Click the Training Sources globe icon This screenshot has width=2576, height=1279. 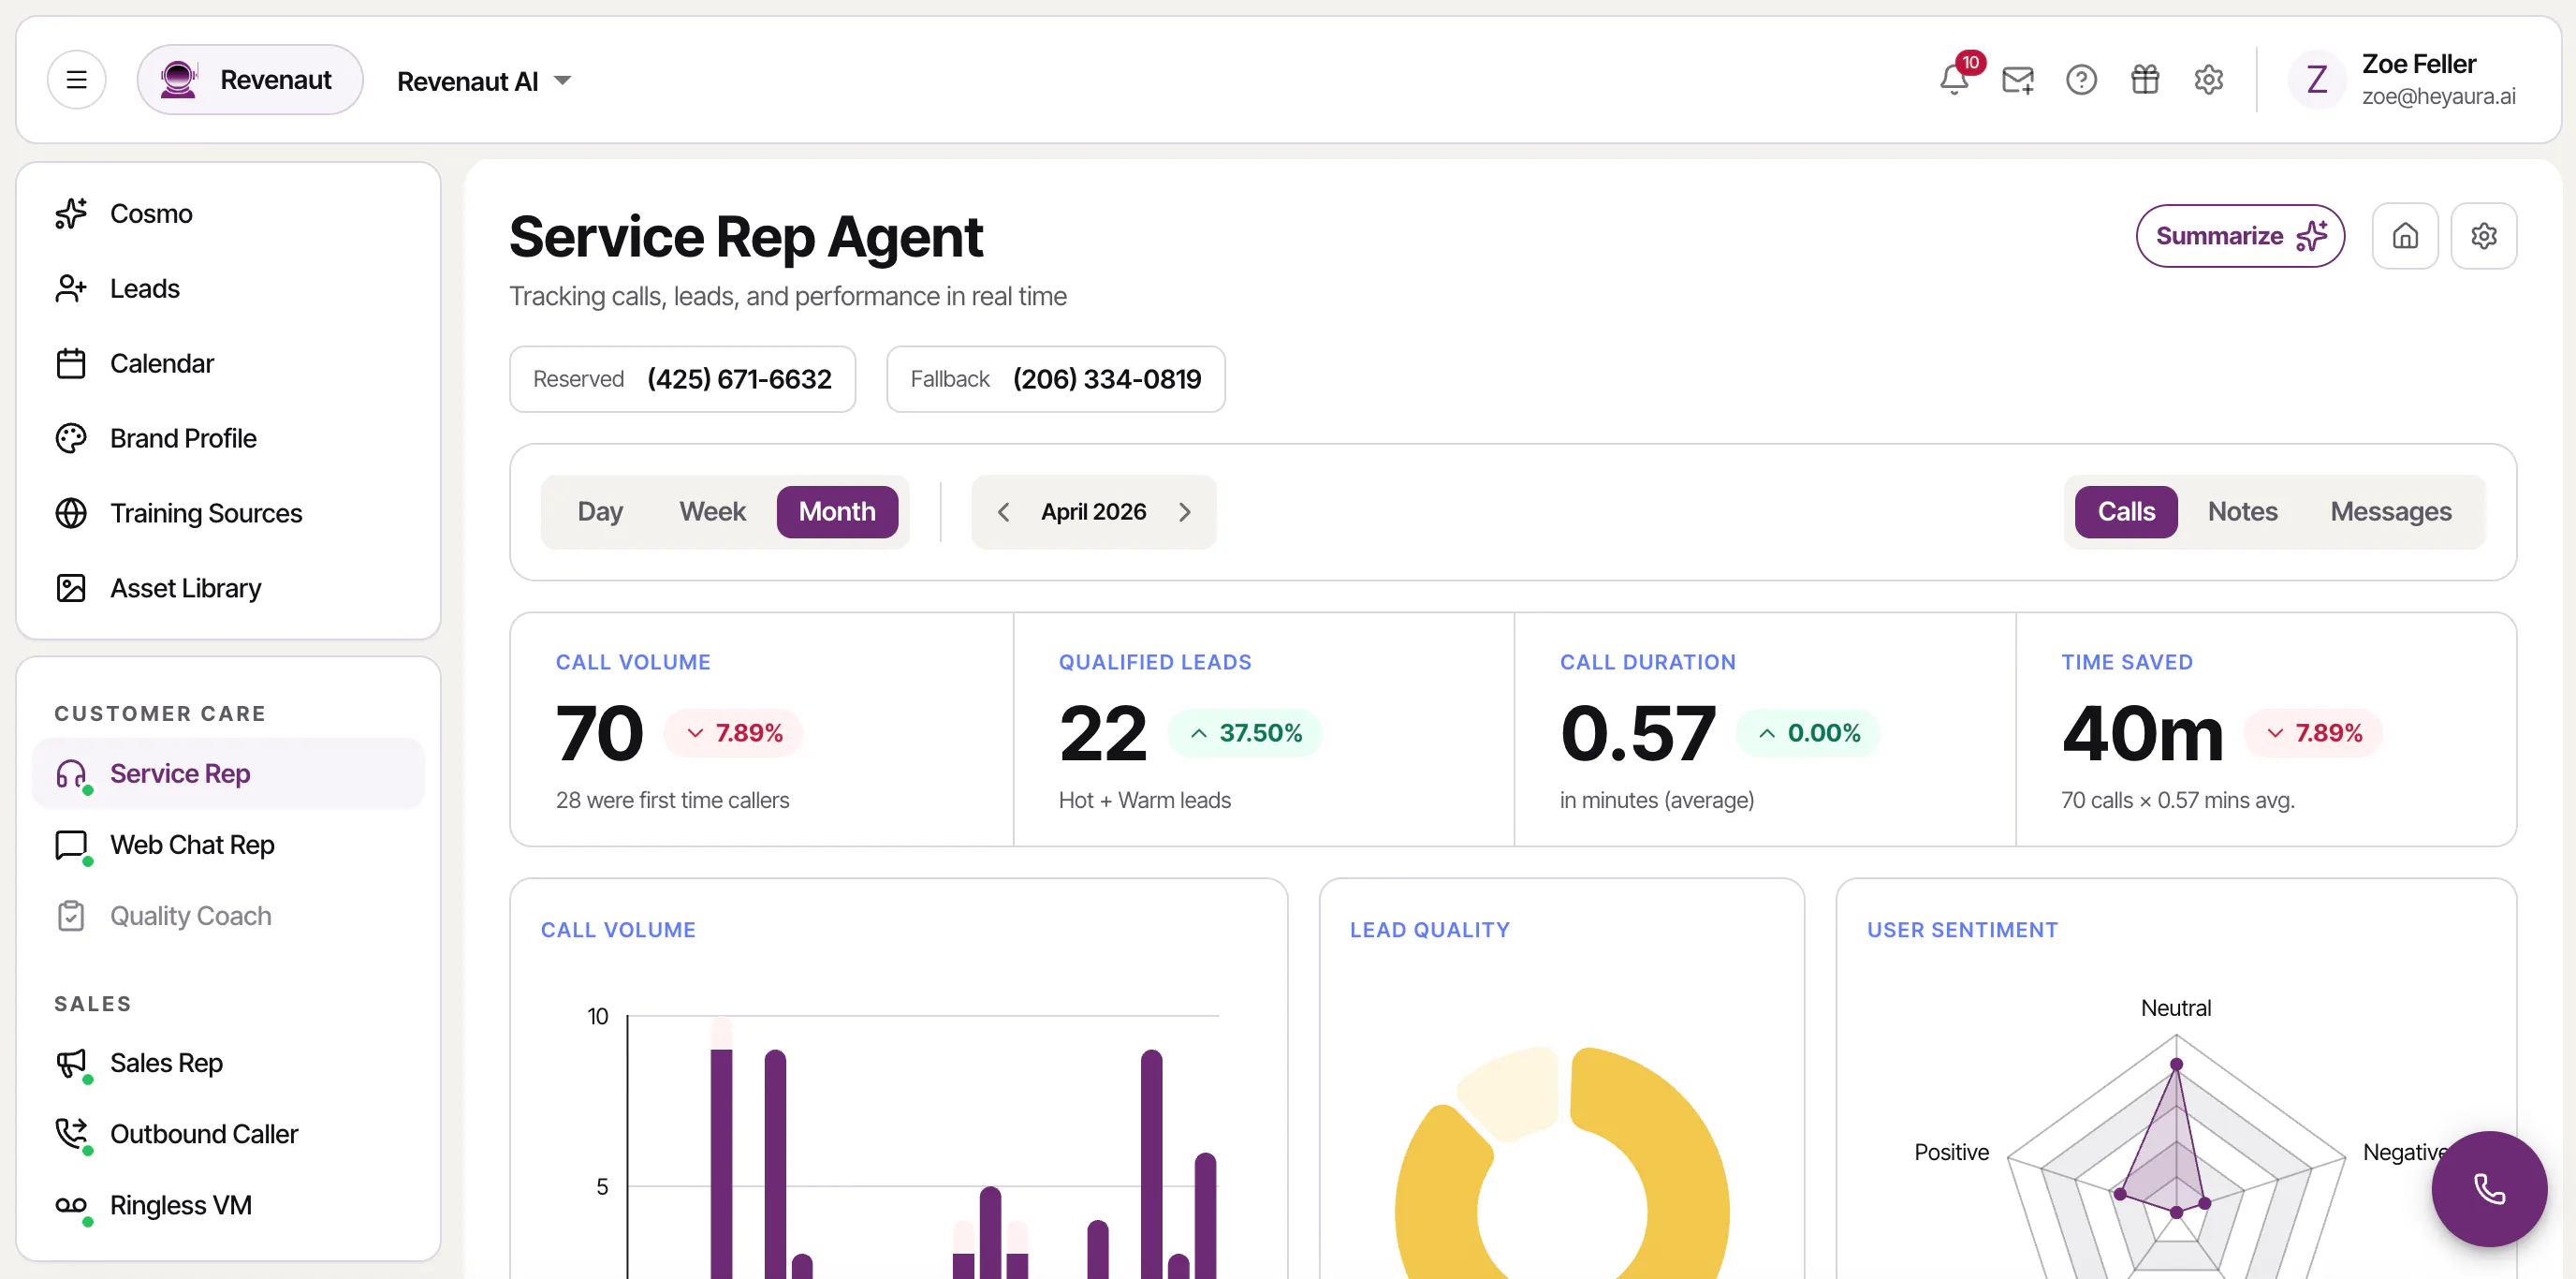(71, 513)
